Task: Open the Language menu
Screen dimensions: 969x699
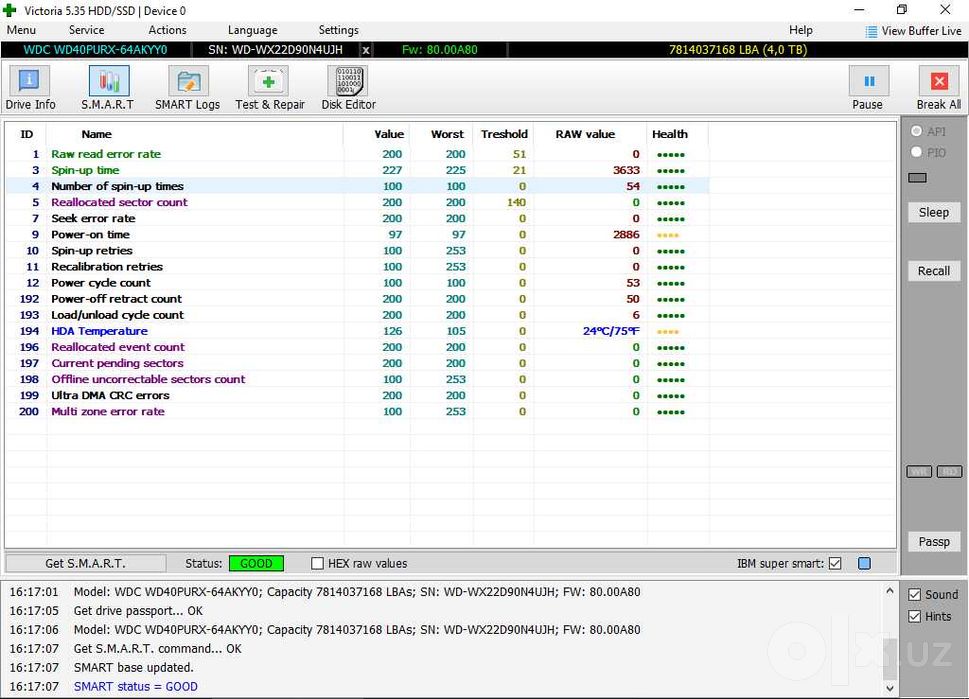Action: pos(253,30)
